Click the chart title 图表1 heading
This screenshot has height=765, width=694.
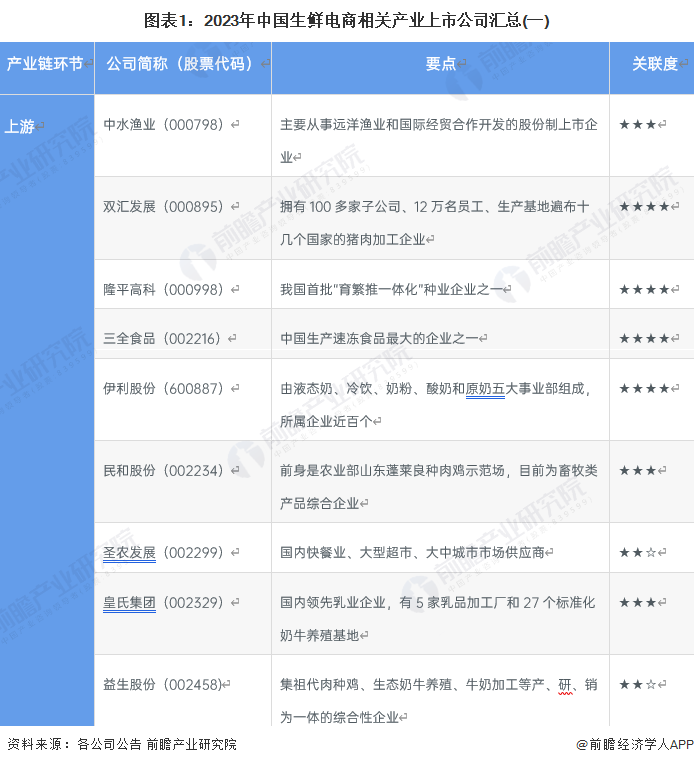click(x=346, y=20)
